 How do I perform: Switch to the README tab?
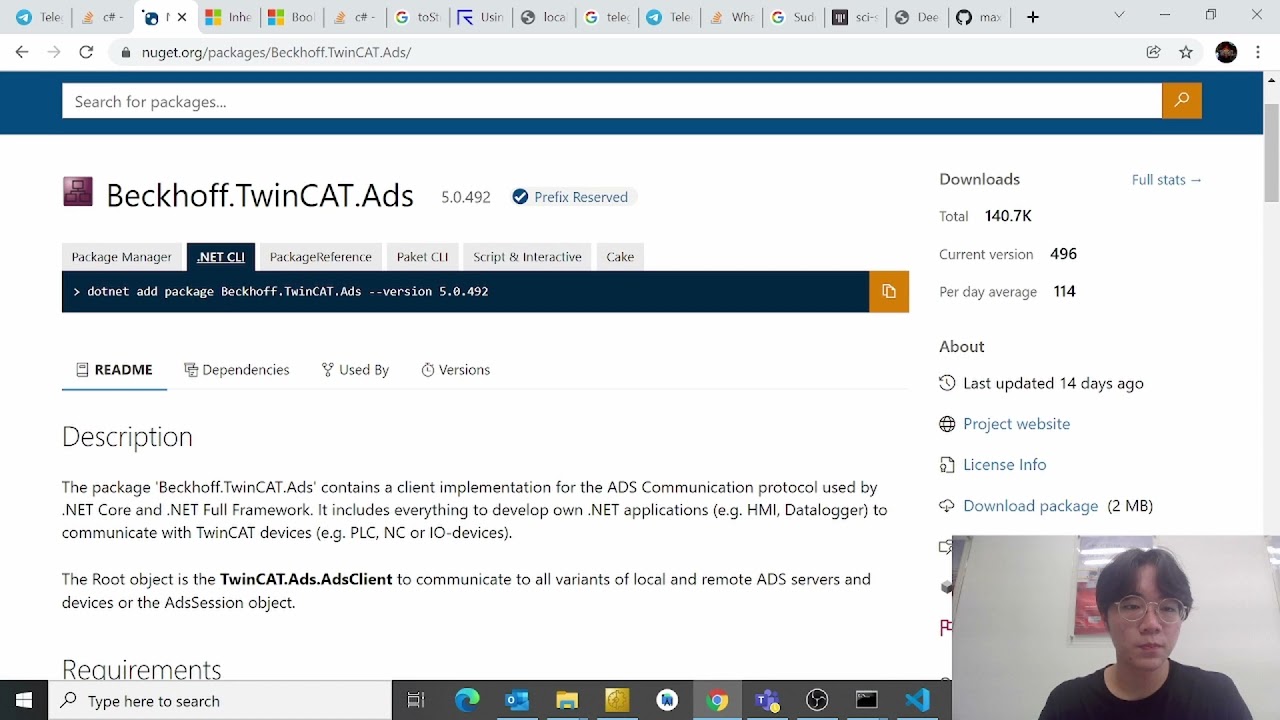pyautogui.click(x=114, y=370)
